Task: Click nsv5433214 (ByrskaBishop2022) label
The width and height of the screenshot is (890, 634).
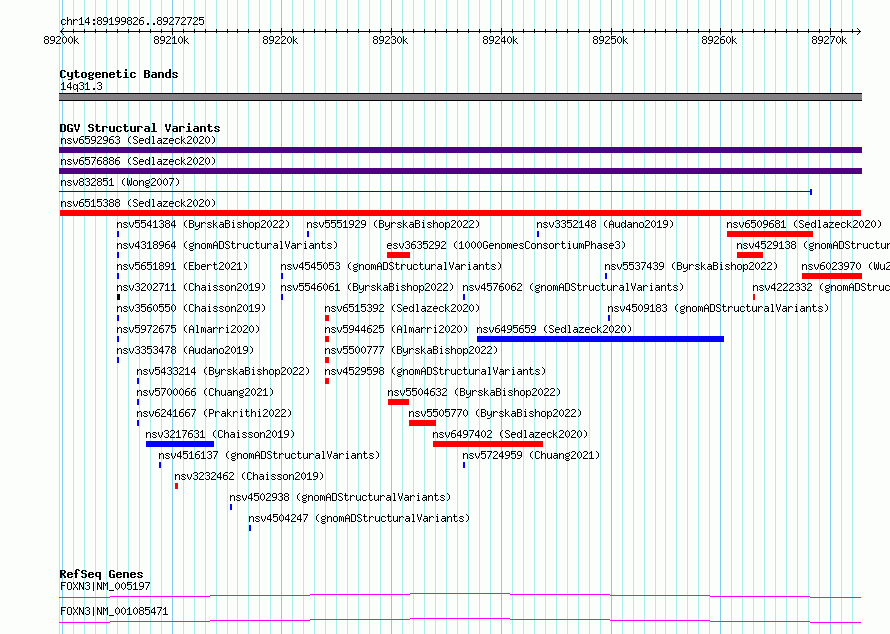Action: click(x=223, y=371)
